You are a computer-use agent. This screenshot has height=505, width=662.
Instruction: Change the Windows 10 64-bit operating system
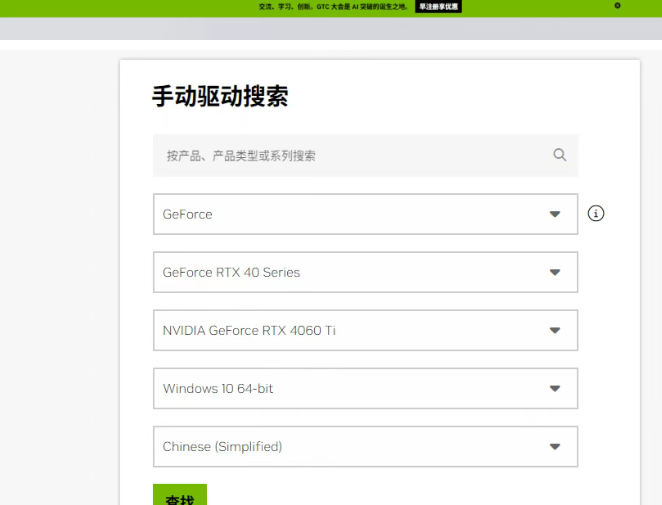coord(350,388)
